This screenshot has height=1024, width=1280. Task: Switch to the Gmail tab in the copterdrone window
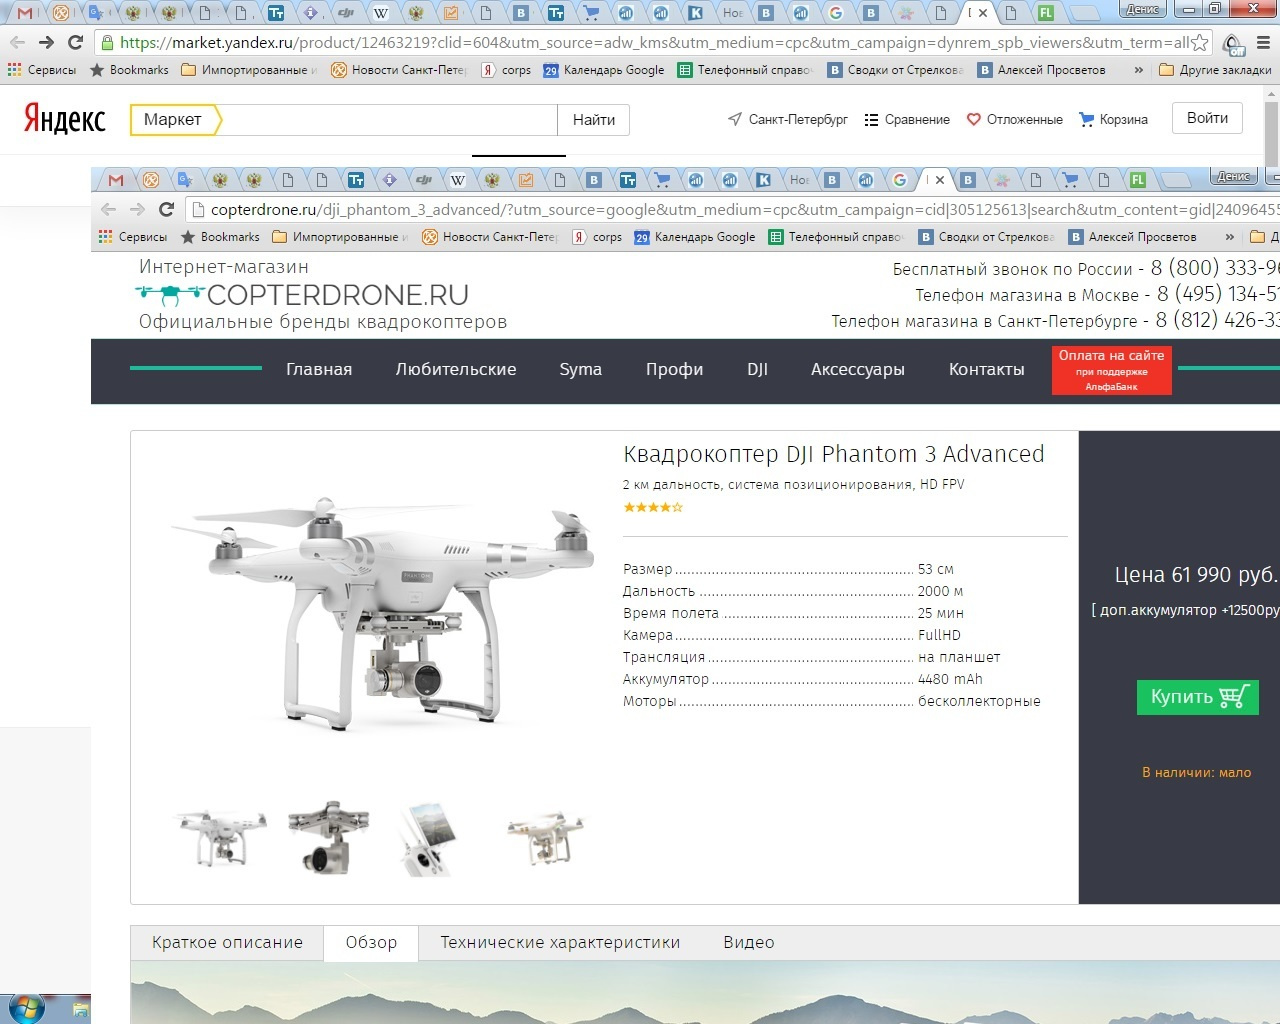(x=116, y=180)
